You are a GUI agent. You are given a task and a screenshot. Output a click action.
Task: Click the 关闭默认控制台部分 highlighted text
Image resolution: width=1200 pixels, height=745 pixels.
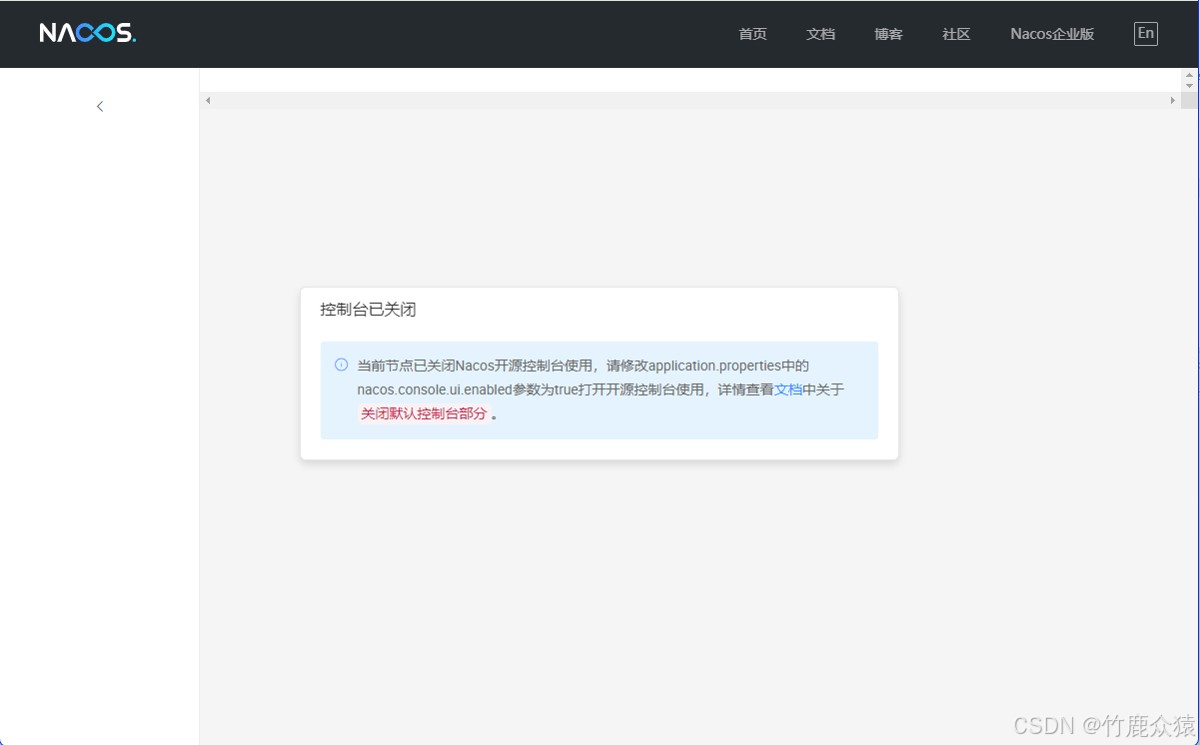coord(424,413)
